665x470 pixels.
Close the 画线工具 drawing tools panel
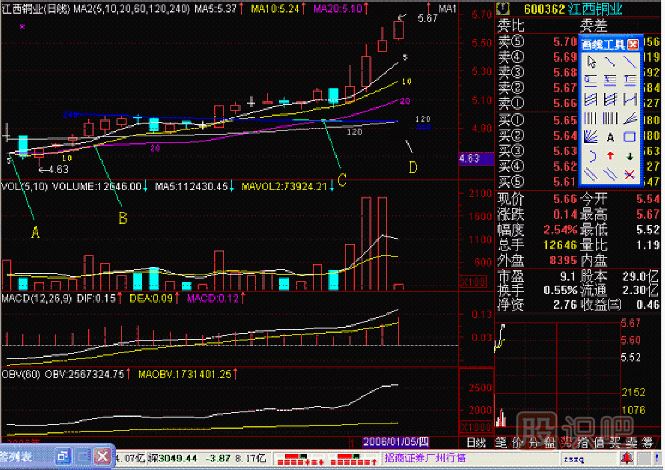[632, 44]
